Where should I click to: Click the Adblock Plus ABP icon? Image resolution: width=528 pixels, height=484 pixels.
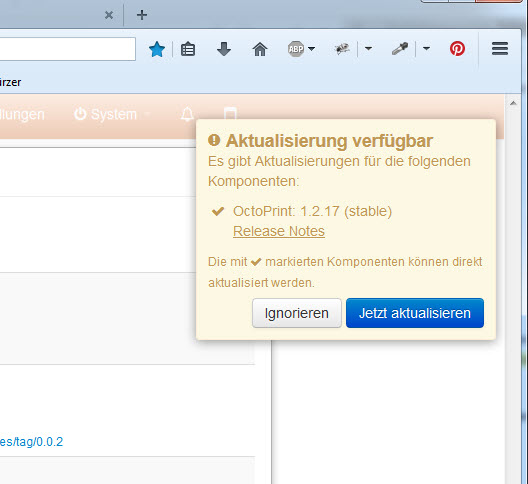296,49
